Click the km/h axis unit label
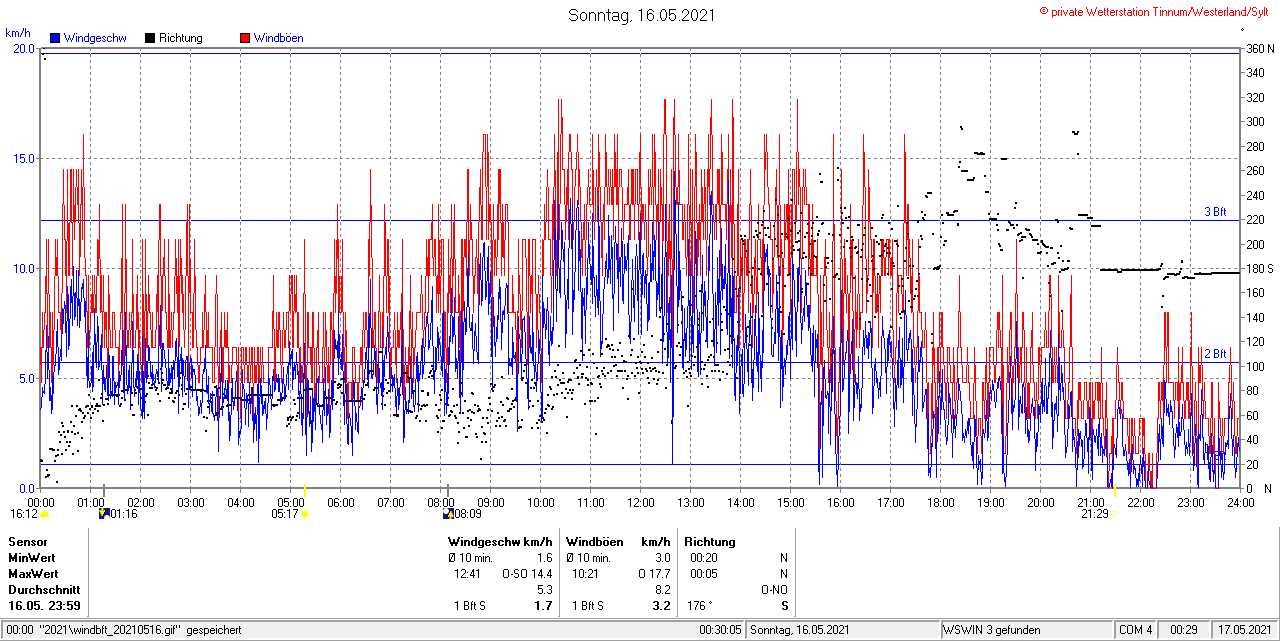Image resolution: width=1280 pixels, height=641 pixels. pos(18,33)
